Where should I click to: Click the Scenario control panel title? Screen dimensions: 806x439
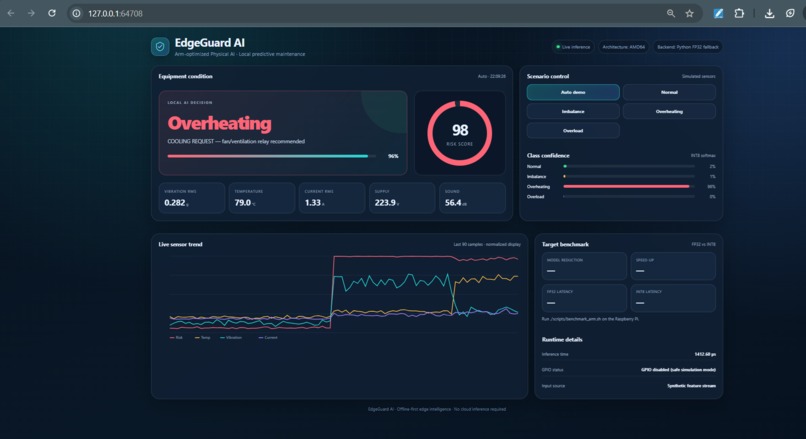(x=548, y=76)
